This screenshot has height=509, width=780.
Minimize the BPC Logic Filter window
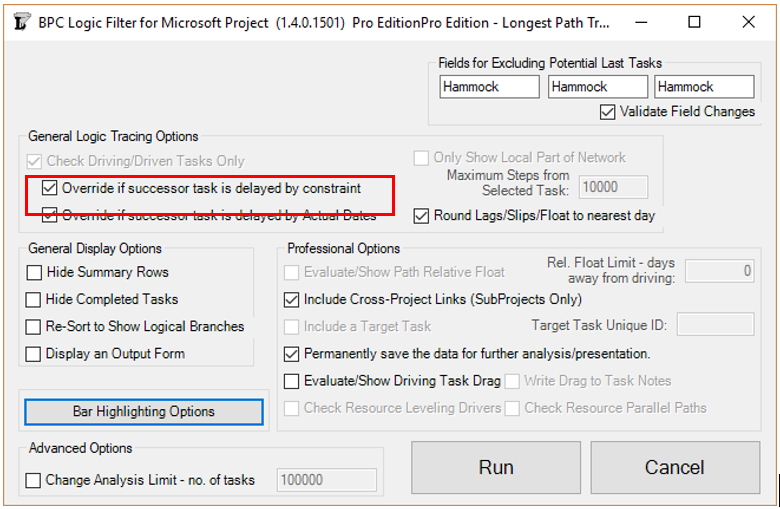point(641,22)
